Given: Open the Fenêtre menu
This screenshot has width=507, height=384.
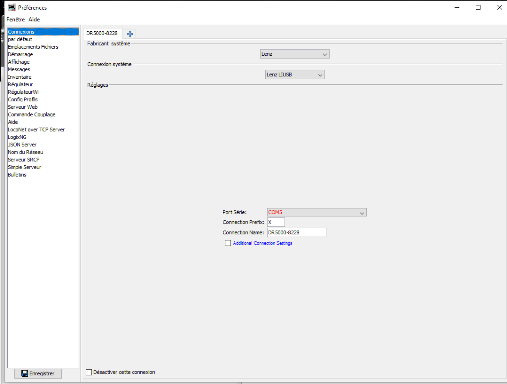Looking at the screenshot, I should (16, 20).
